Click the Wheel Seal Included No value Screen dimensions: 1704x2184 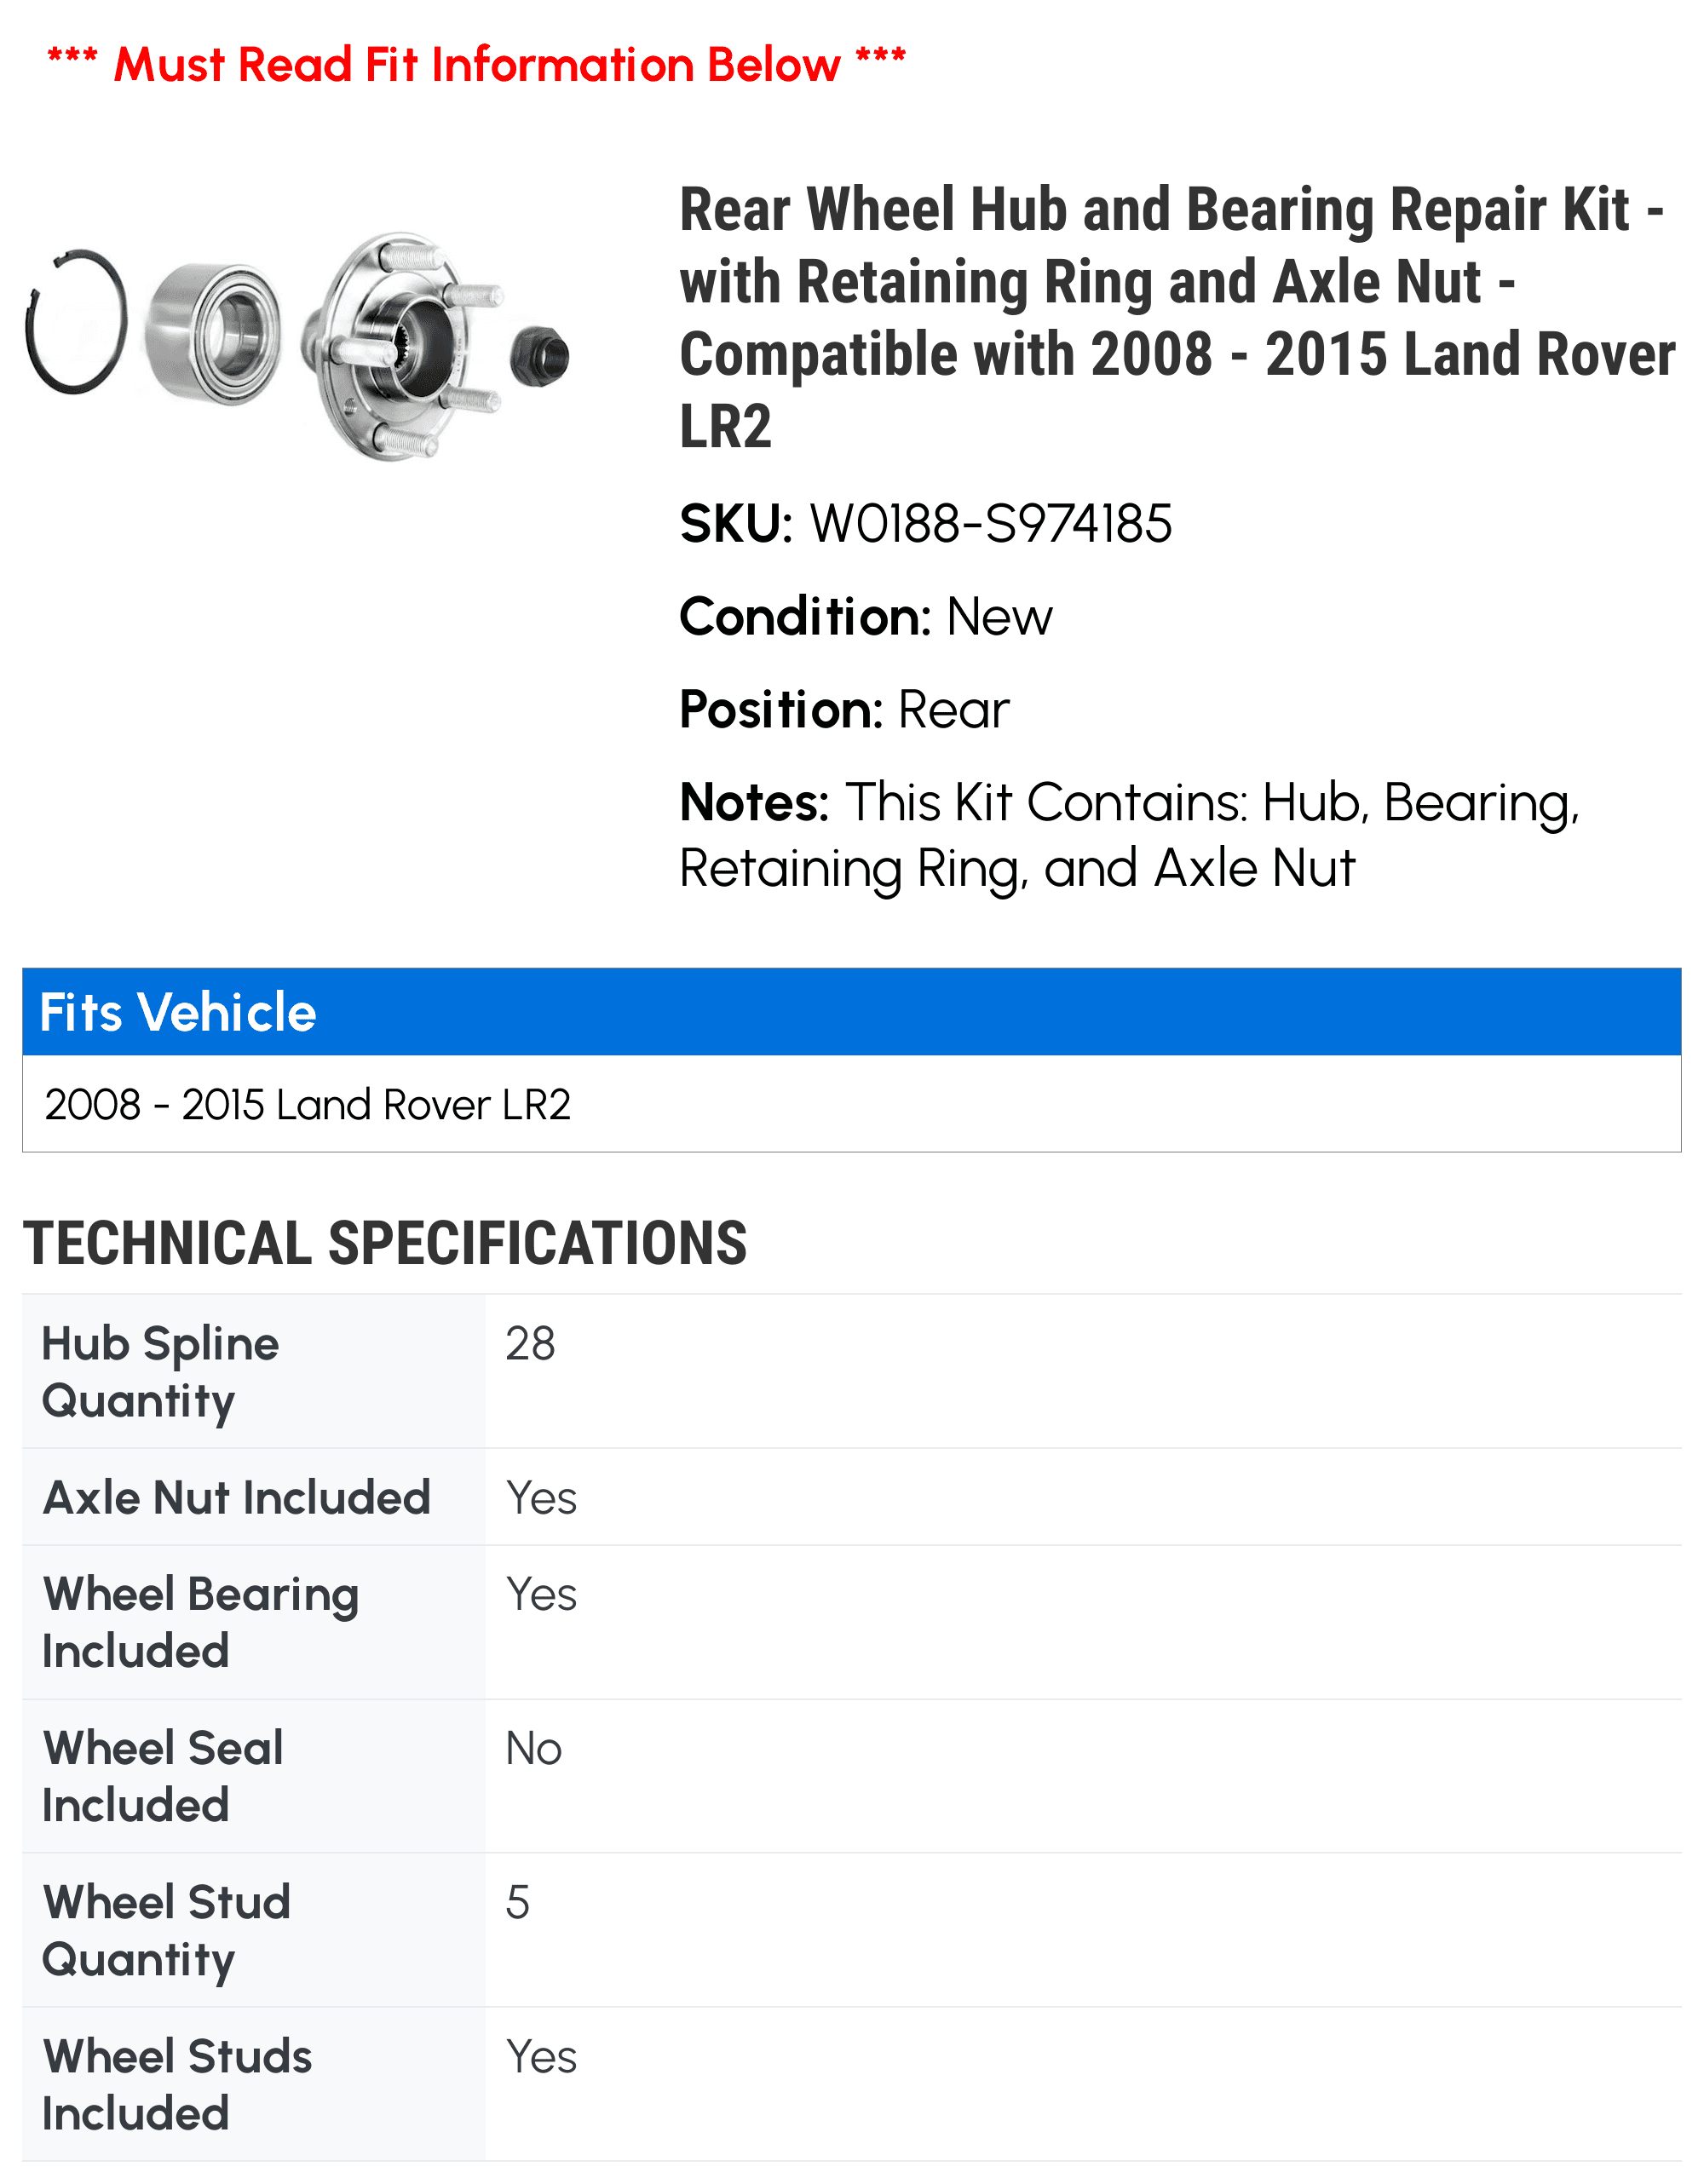(534, 1748)
